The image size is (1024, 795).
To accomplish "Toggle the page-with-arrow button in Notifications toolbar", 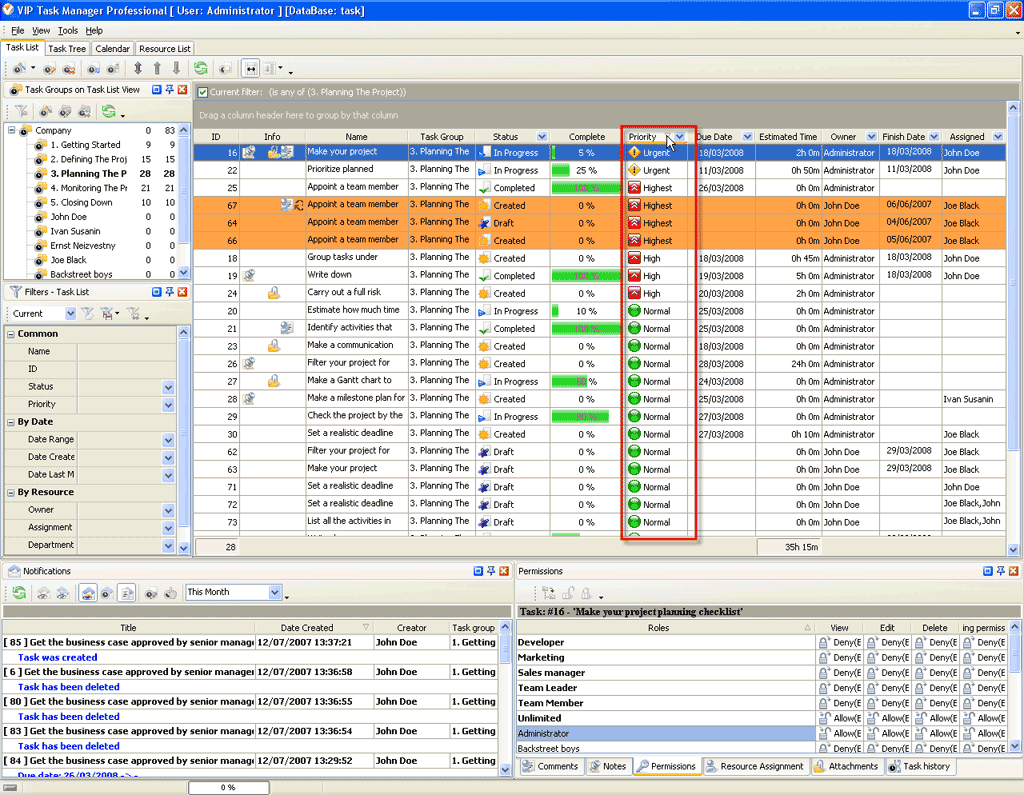I will pos(127,592).
